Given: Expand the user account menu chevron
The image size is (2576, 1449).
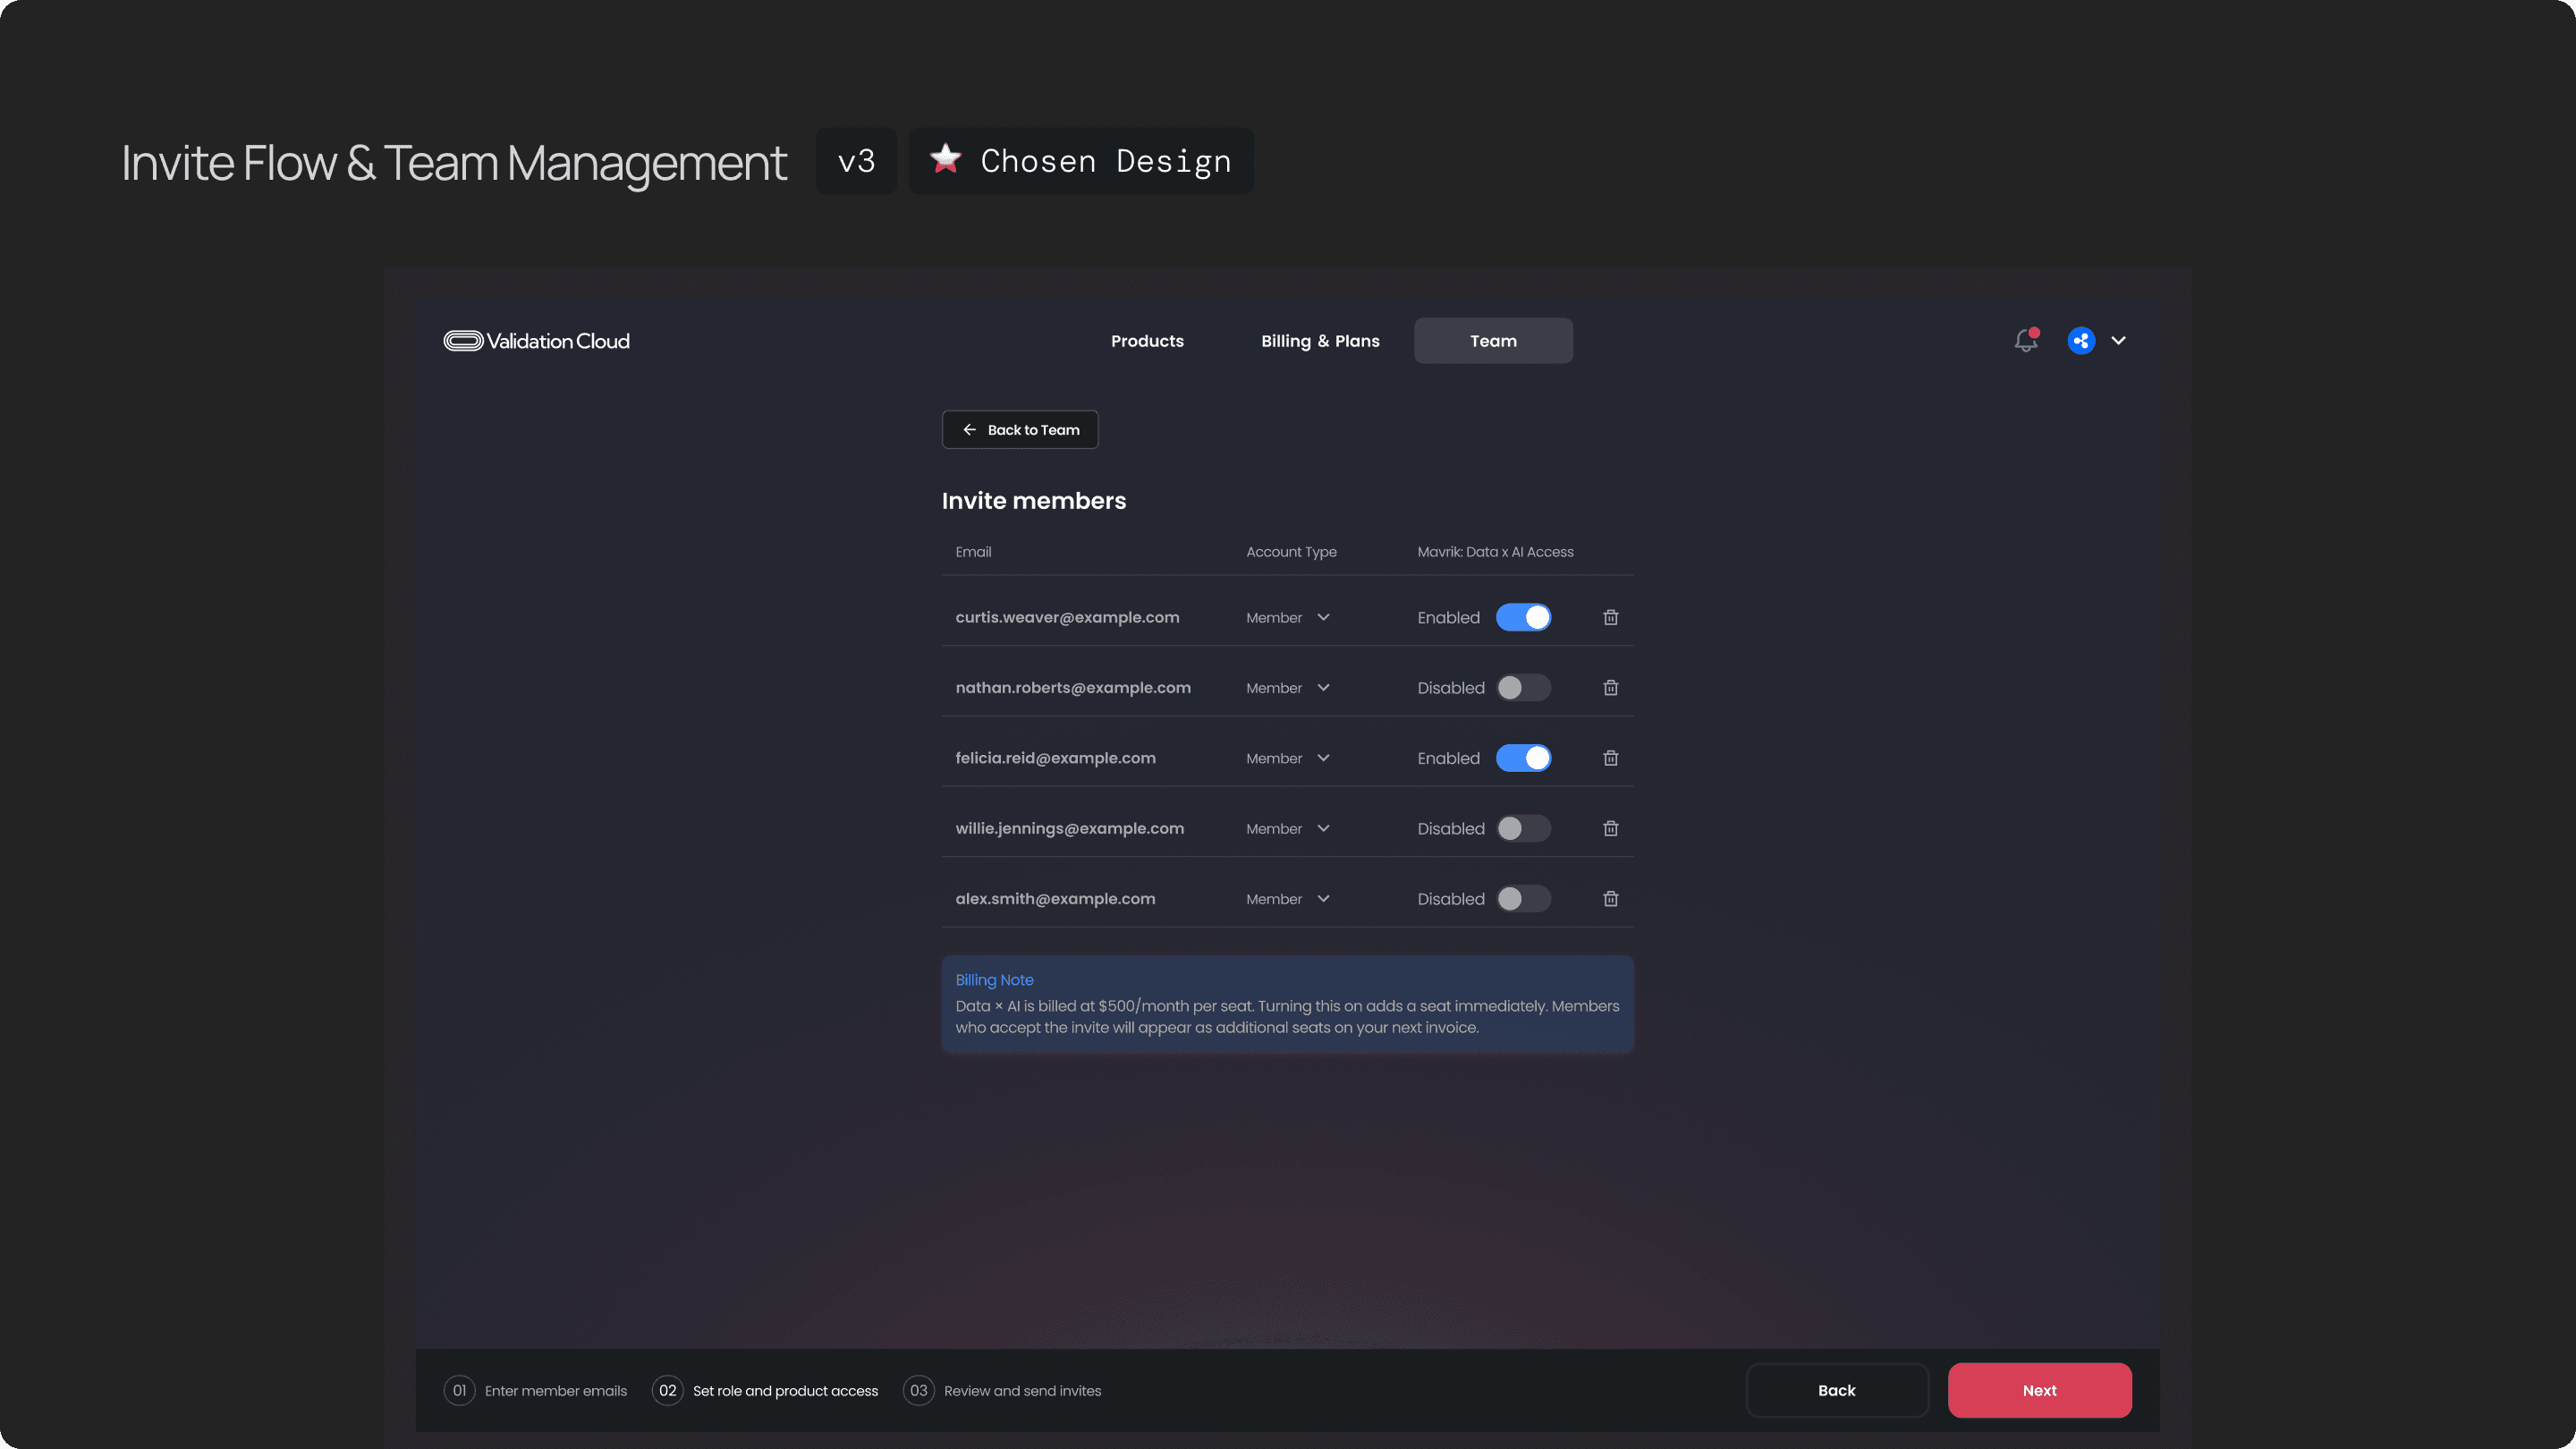Looking at the screenshot, I should (x=2118, y=341).
